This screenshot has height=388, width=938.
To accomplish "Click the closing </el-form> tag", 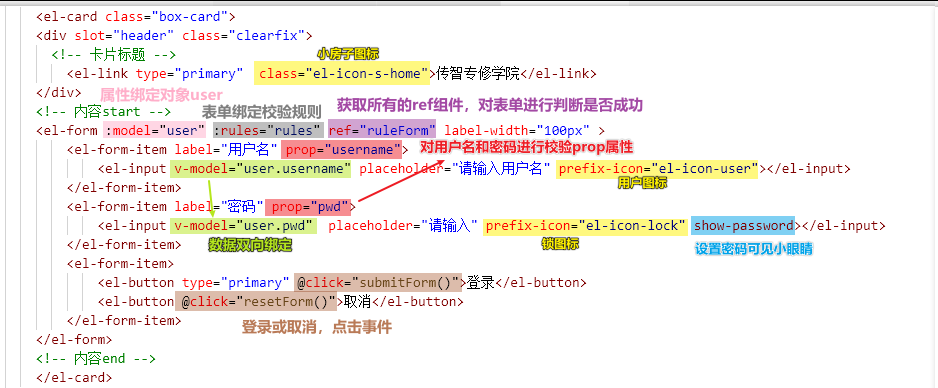I will (74, 340).
